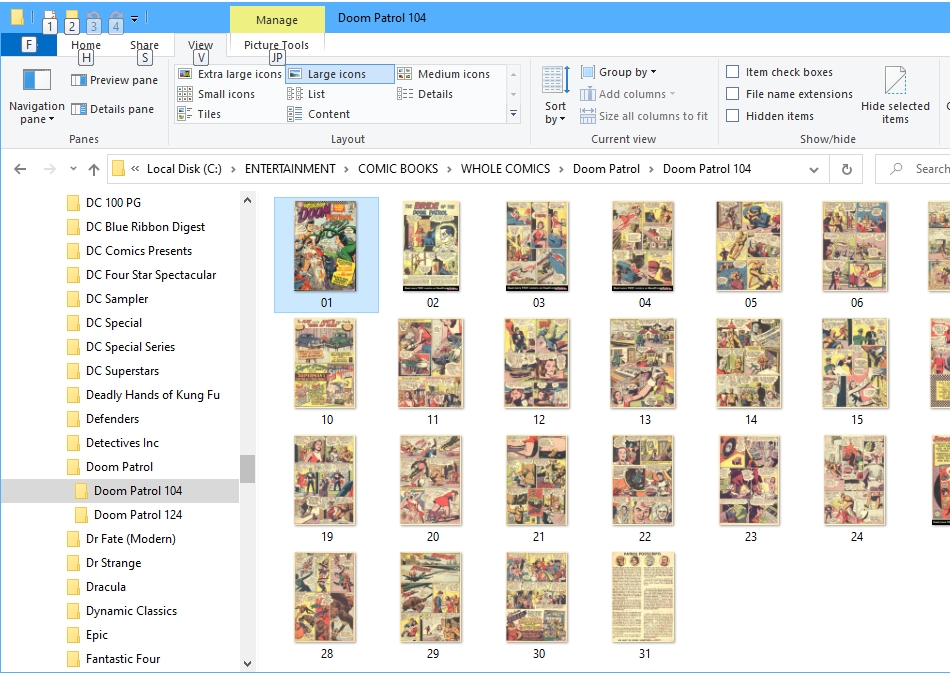Click the Fantastic Four folder icon
The image size is (950, 676).
pos(73,659)
